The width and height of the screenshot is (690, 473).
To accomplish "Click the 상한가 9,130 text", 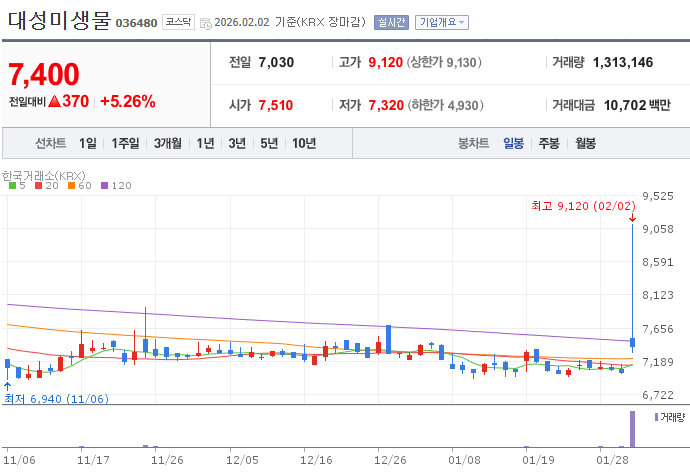I will pos(444,62).
